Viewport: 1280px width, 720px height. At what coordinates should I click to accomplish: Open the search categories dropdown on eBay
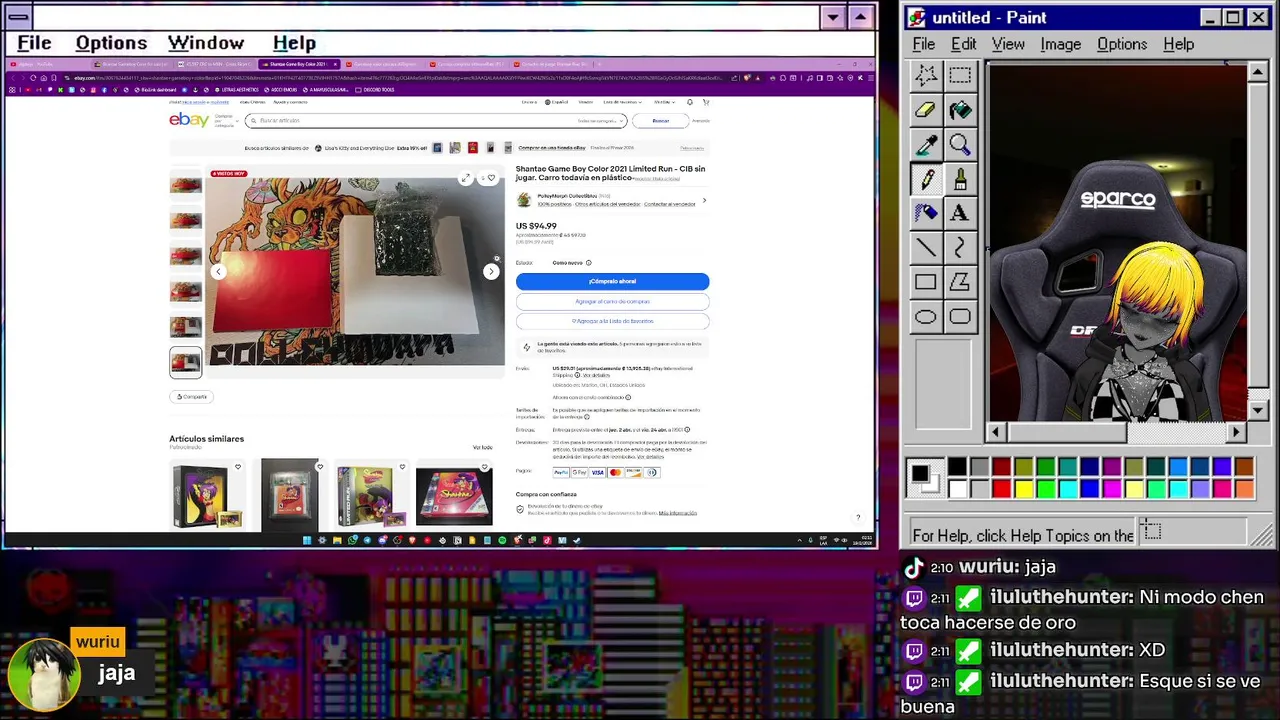599,121
